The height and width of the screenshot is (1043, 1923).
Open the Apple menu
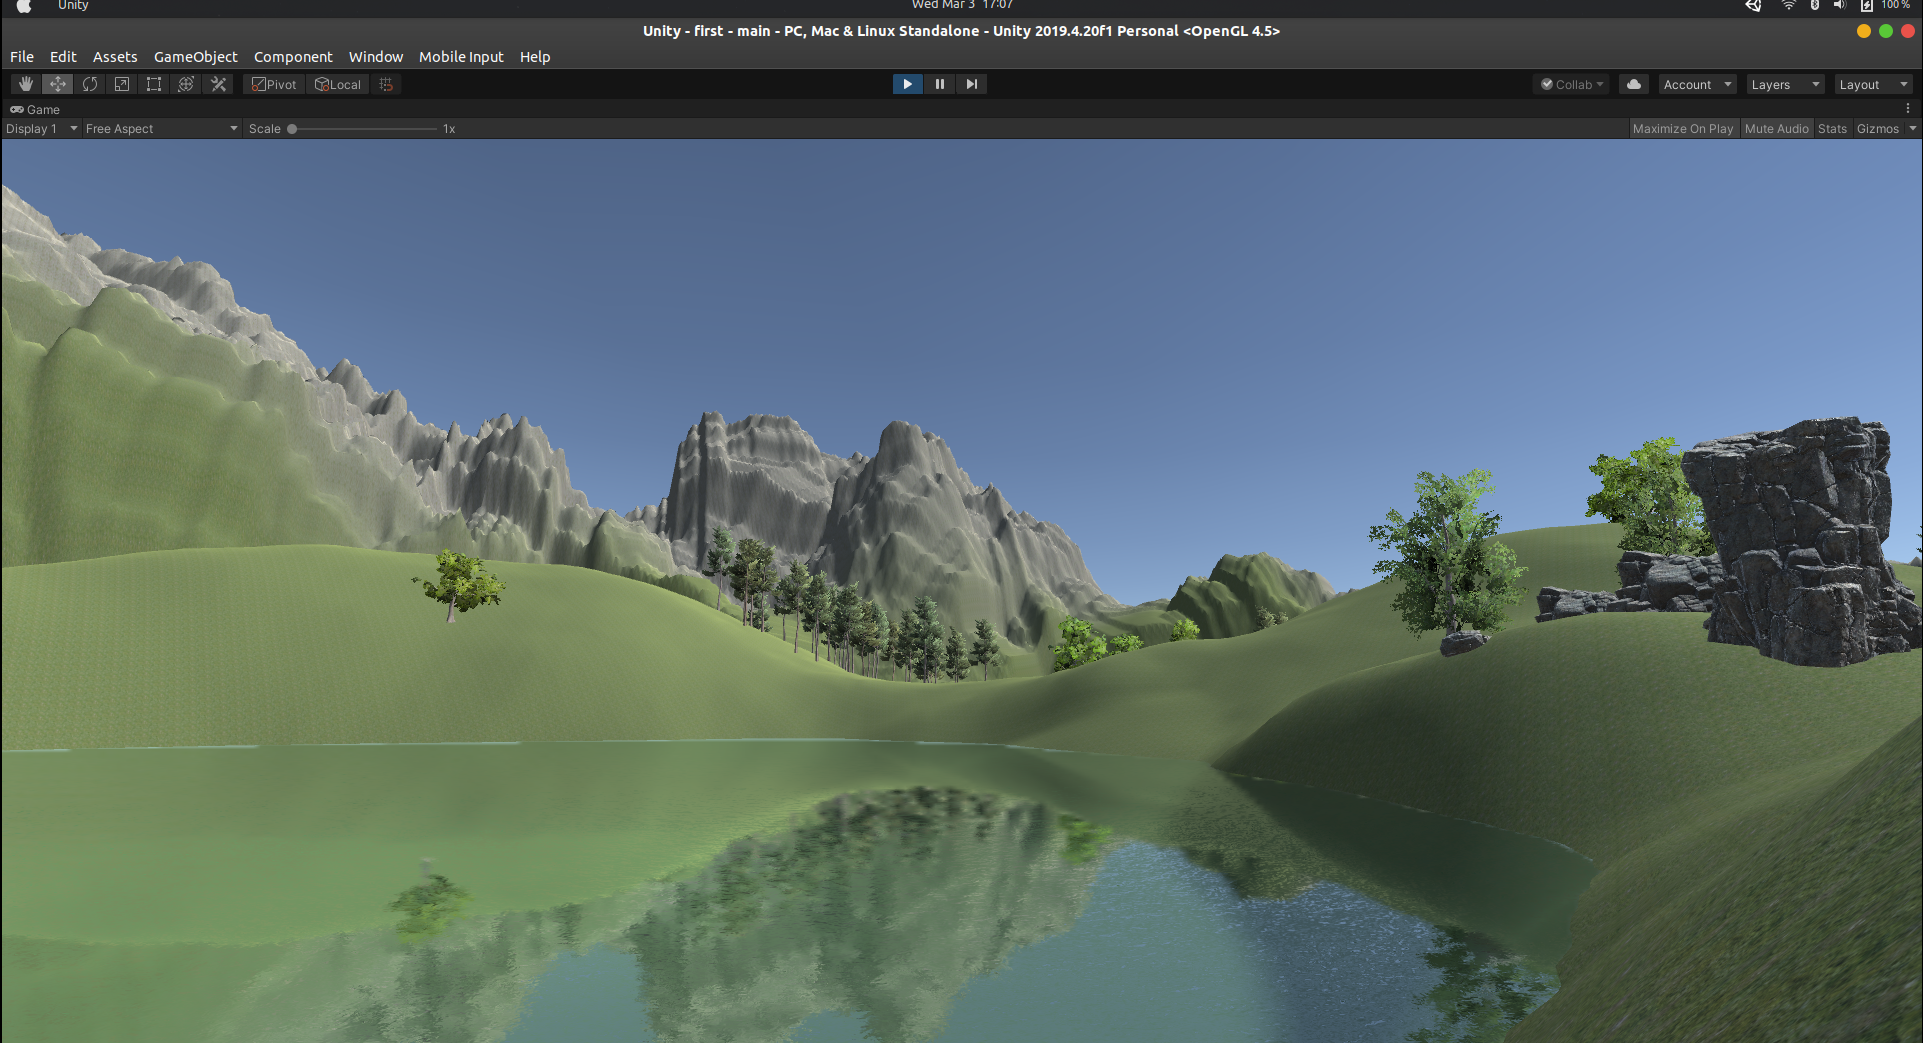pos(24,5)
